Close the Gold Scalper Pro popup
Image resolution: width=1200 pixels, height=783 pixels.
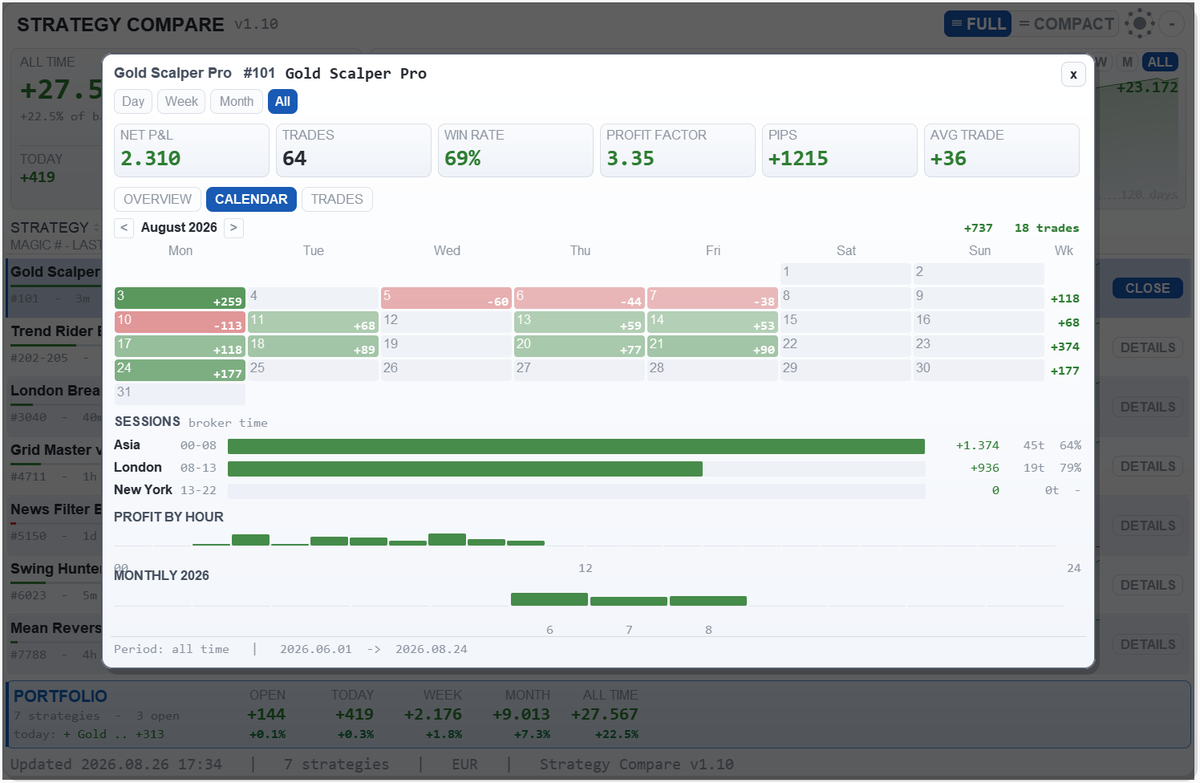(1073, 74)
